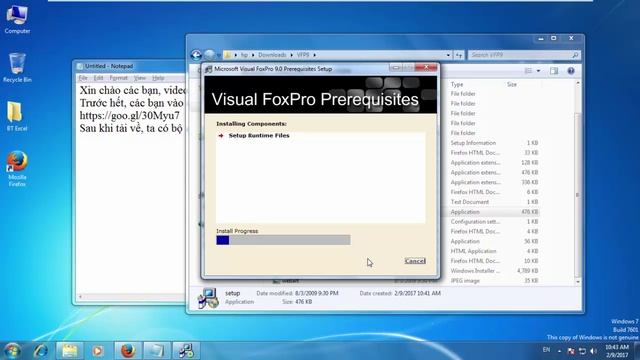Open the Recycle Bin desktop icon
The image size is (640, 360).
point(17,67)
